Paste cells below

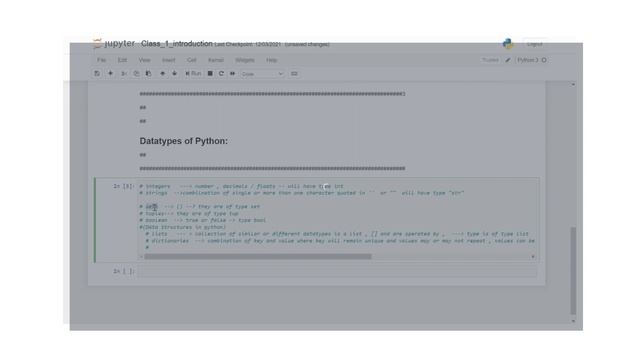(x=148, y=73)
